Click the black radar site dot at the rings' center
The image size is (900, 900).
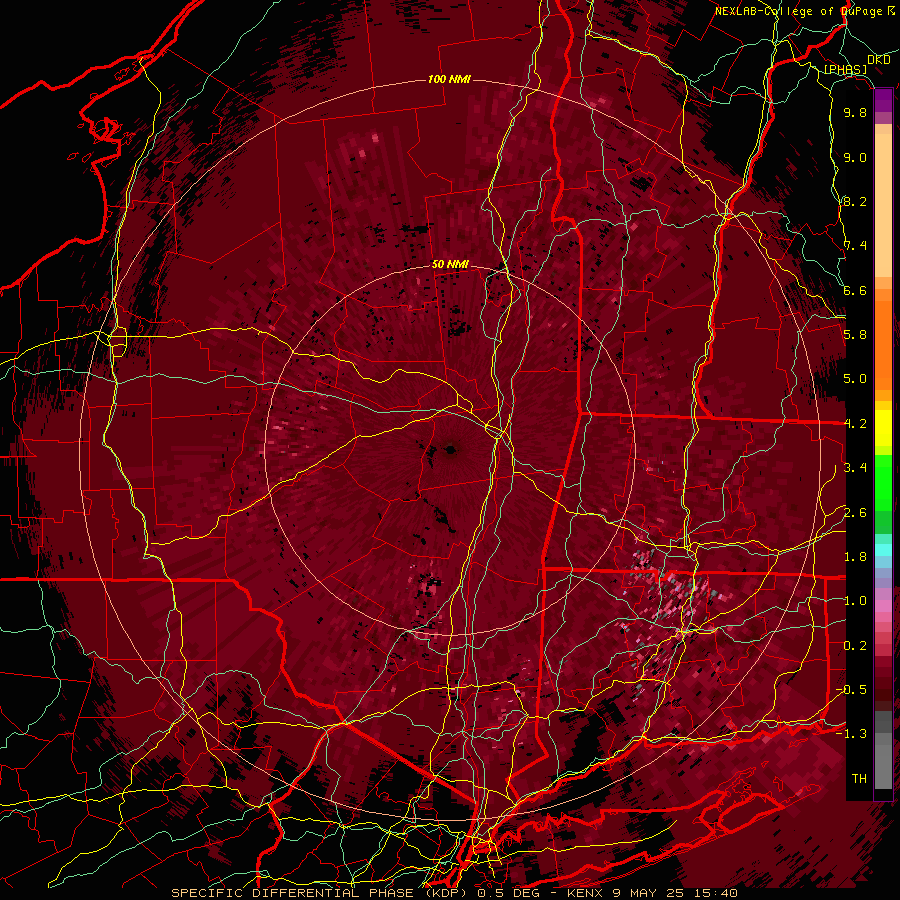[x=451, y=450]
